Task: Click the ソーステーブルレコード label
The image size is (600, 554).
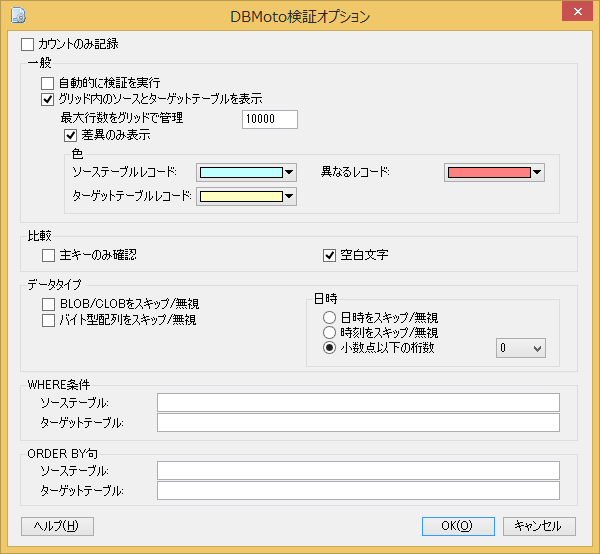Action: pos(124,172)
